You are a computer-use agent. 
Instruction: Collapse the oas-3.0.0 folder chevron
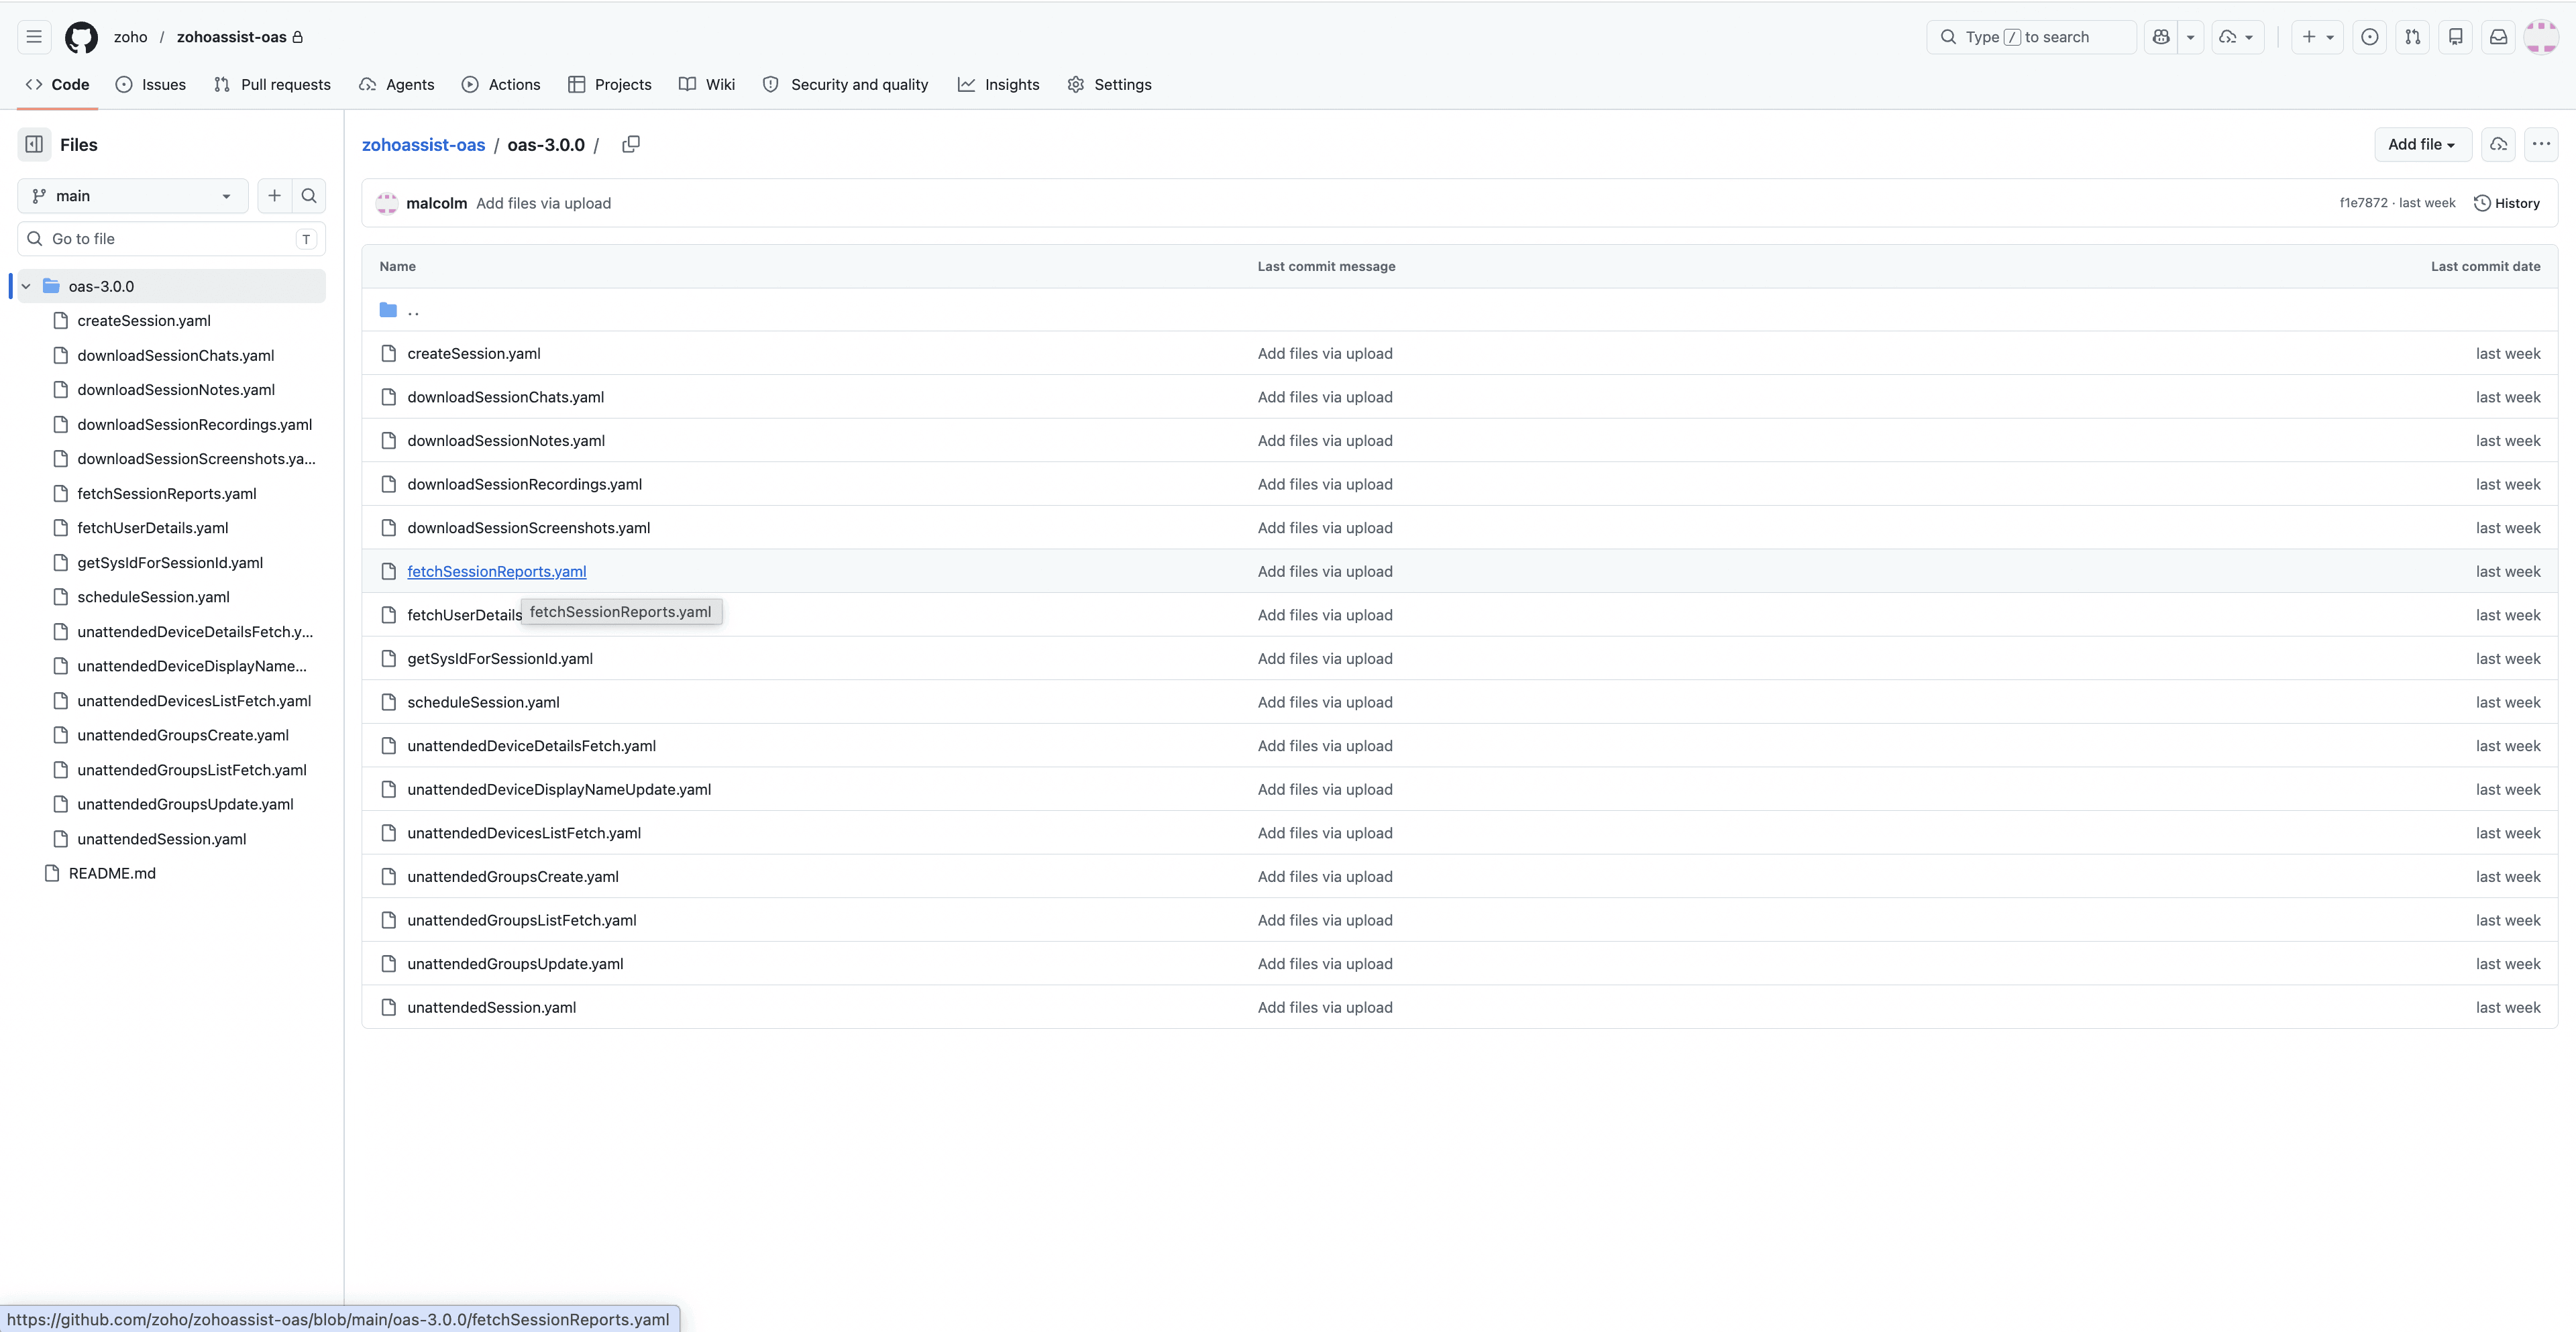[26, 286]
